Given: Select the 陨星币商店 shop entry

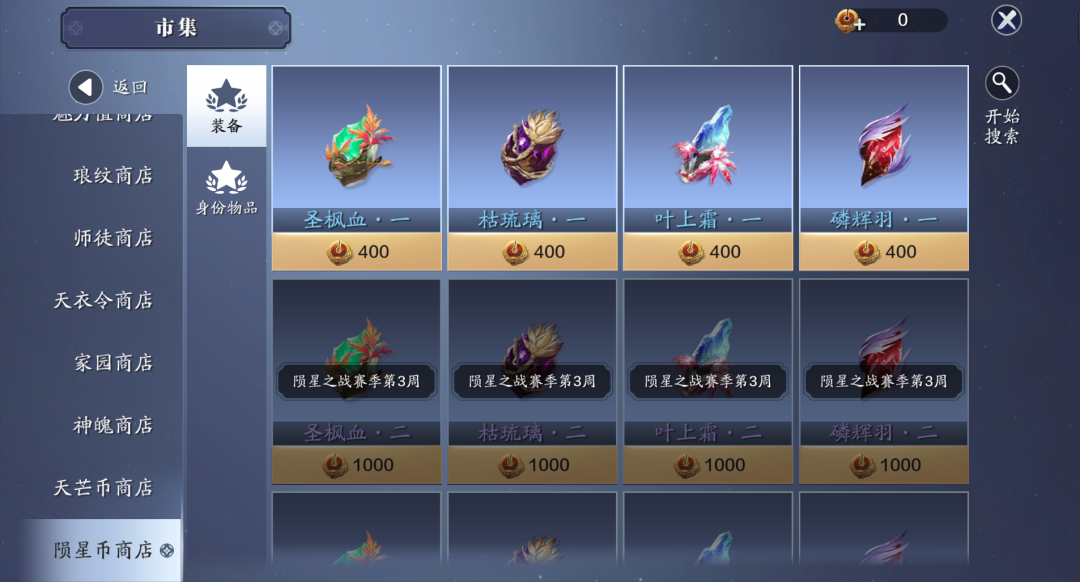Looking at the screenshot, I should coord(103,550).
